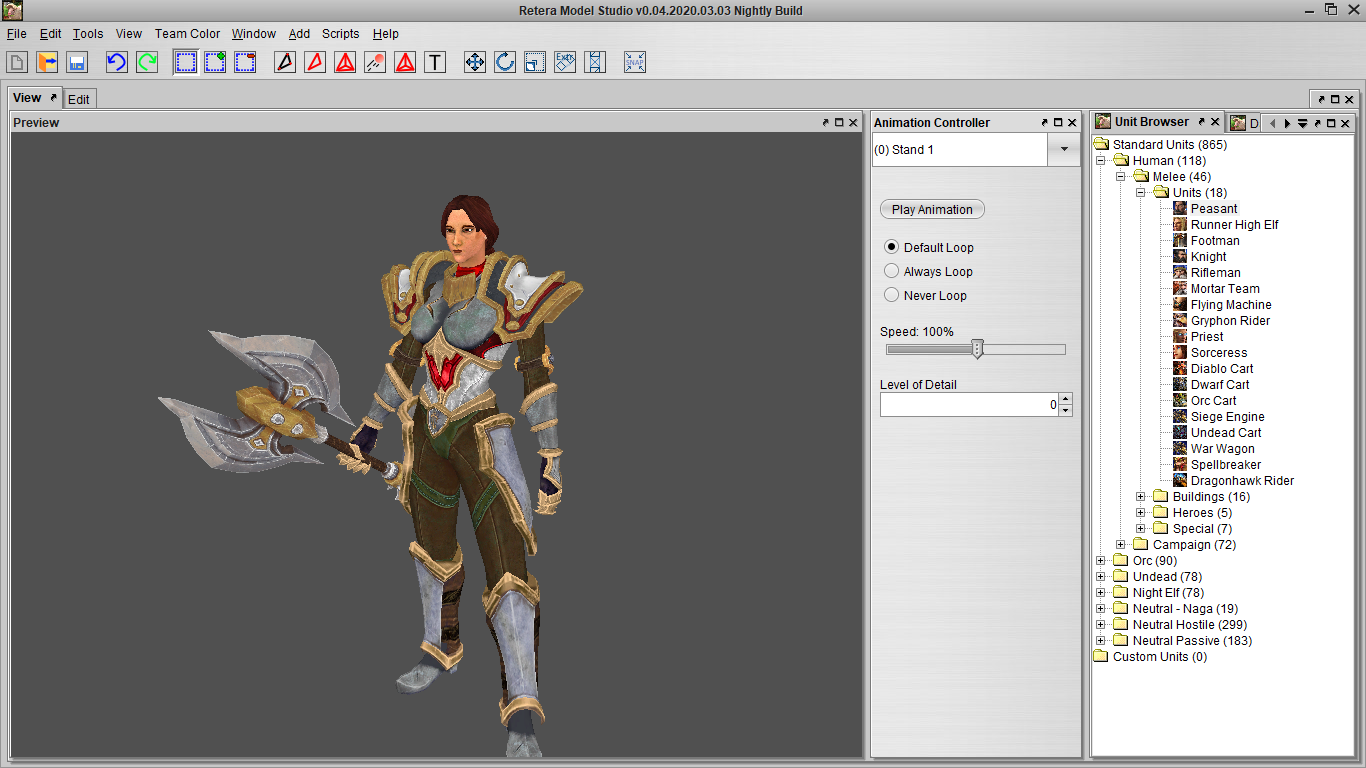Activate the Rotate tool

pyautogui.click(x=505, y=62)
